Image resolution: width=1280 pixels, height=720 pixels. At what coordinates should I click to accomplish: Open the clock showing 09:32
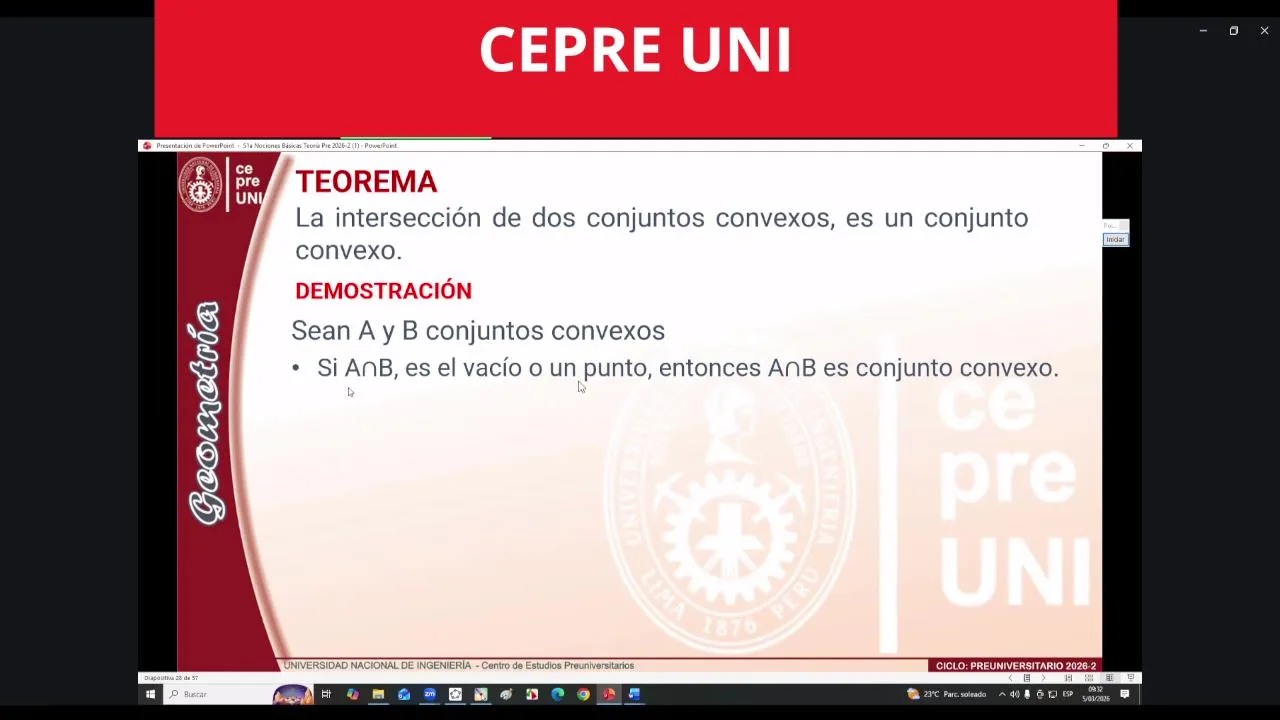pos(1096,694)
